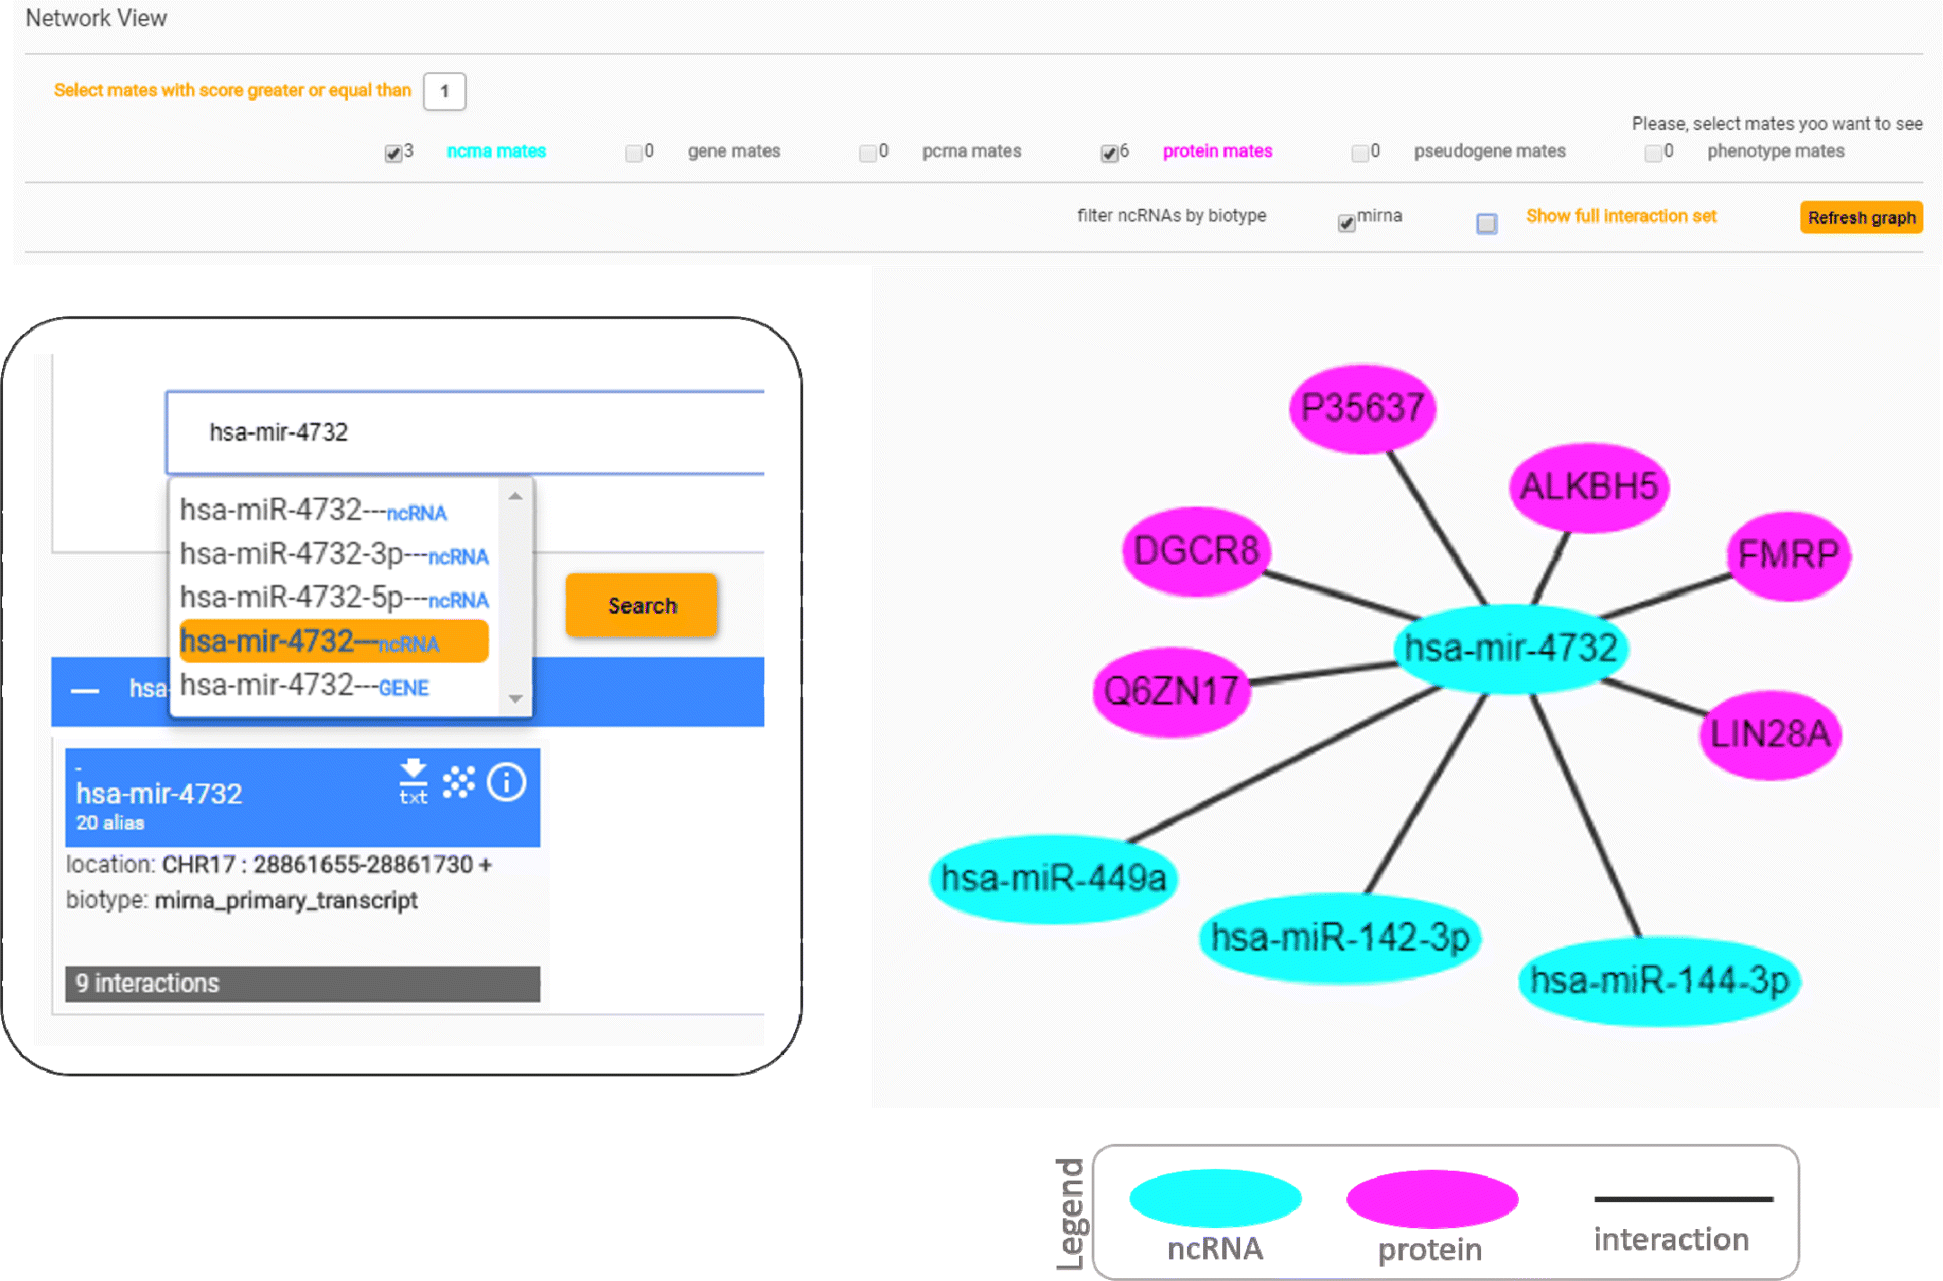The image size is (1943, 1281).
Task: Click the hsa-mir-4732 result card title
Action: click(159, 794)
